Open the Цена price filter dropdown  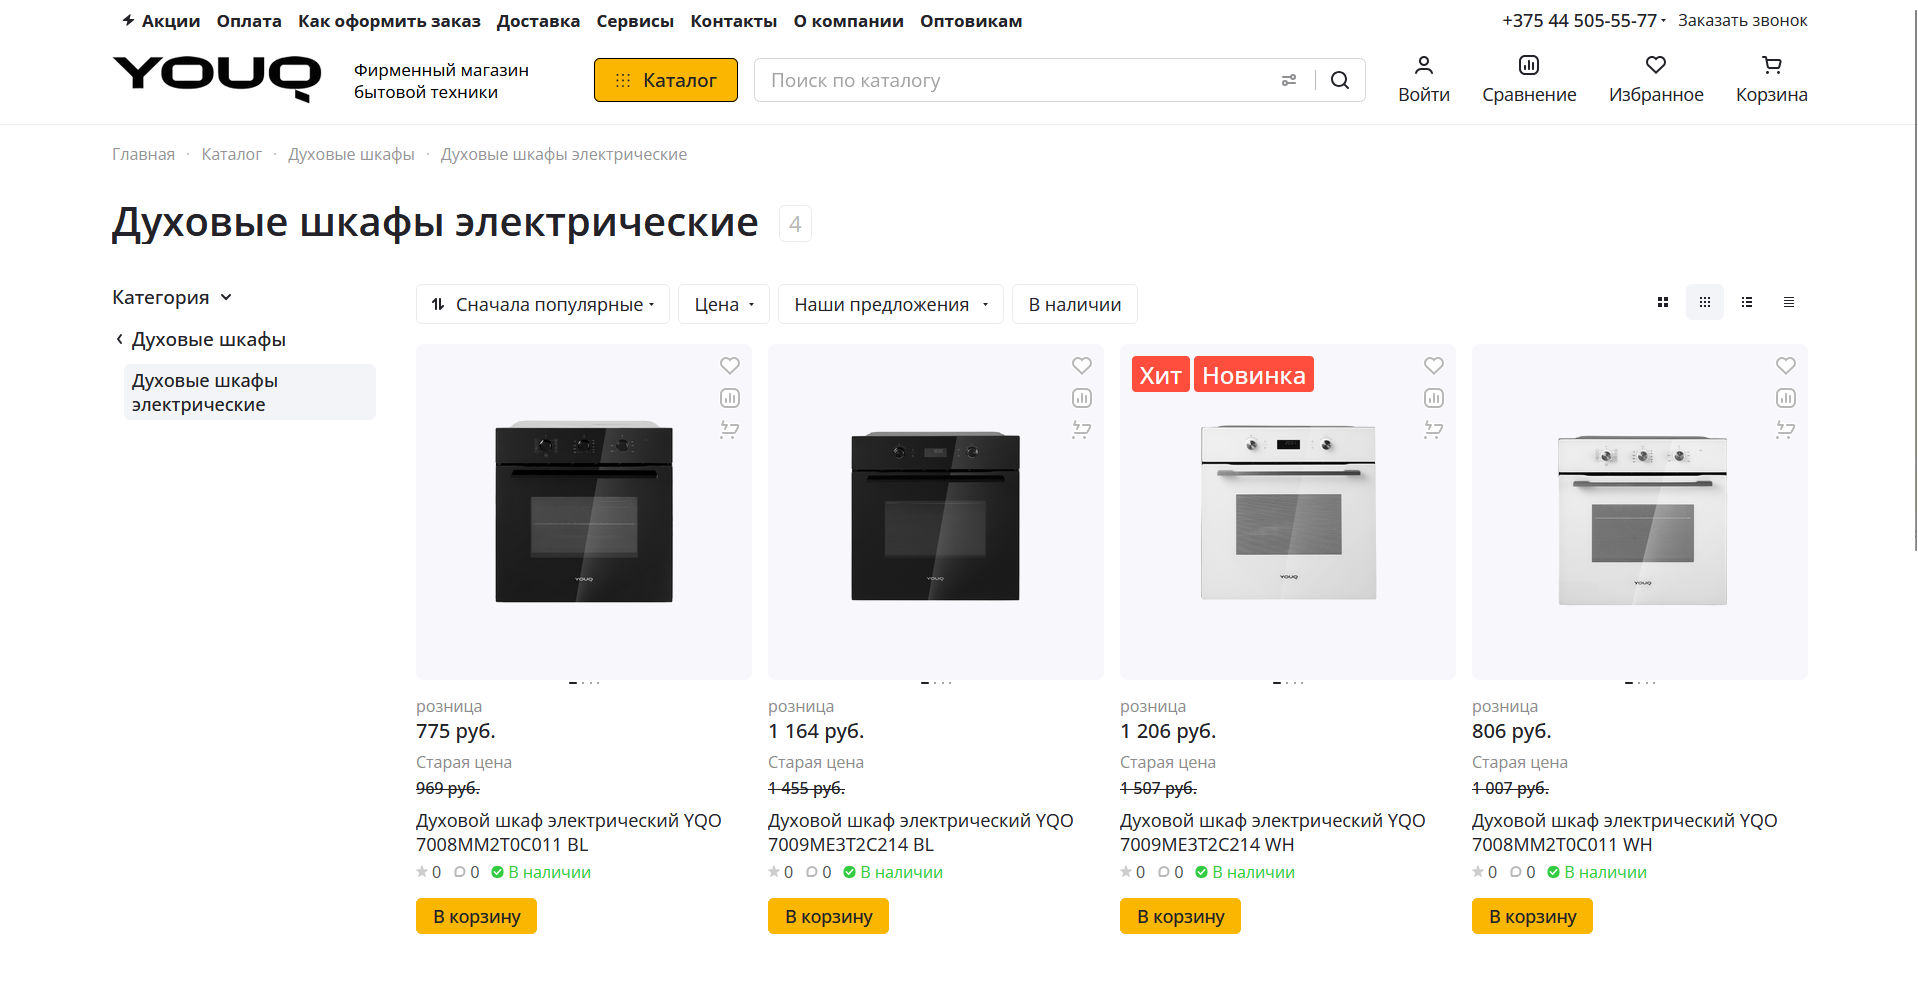click(723, 304)
